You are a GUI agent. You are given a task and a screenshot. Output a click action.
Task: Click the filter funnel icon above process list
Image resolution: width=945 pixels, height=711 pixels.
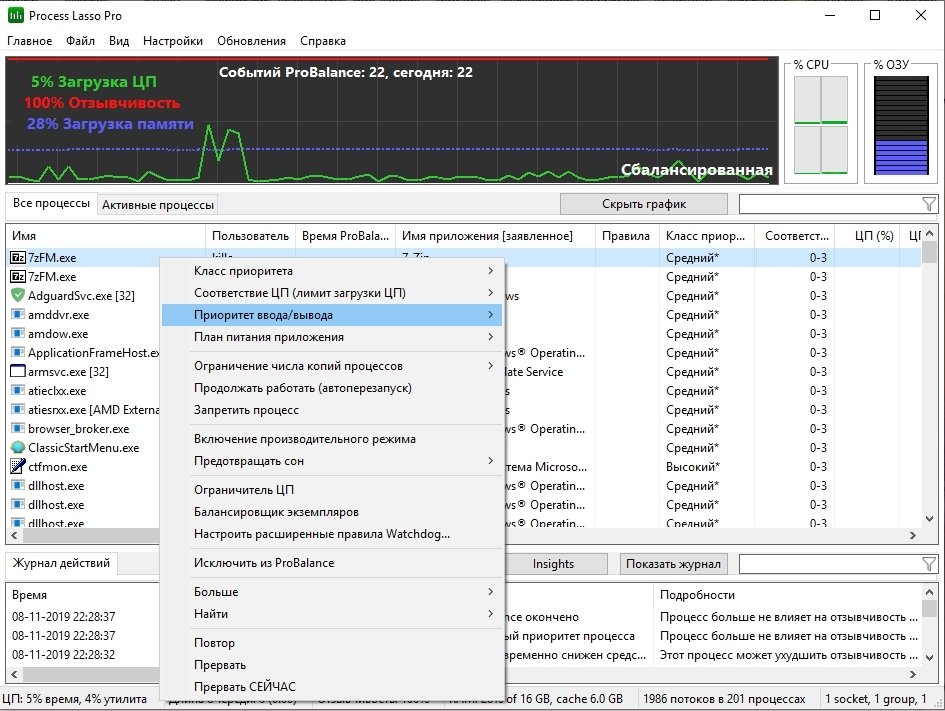[928, 204]
